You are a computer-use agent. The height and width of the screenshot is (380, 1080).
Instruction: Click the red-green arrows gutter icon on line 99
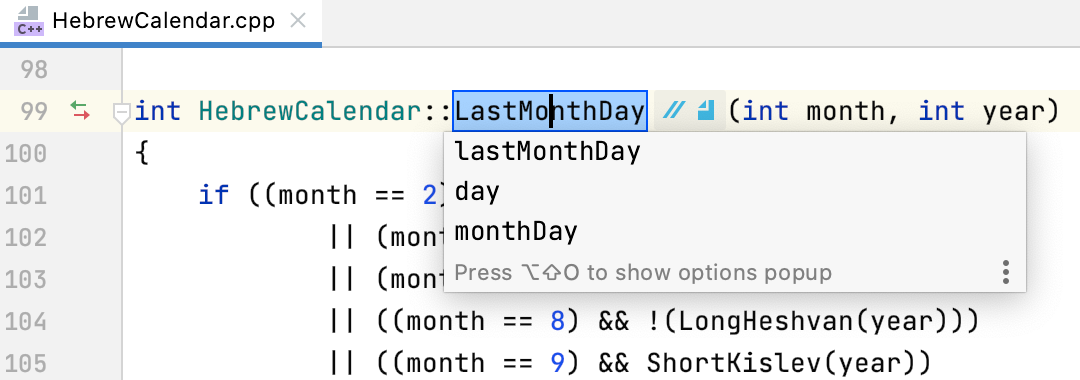(x=81, y=111)
